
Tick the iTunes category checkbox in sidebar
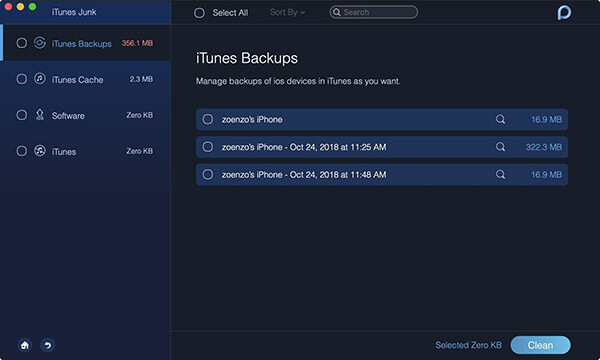[22, 151]
